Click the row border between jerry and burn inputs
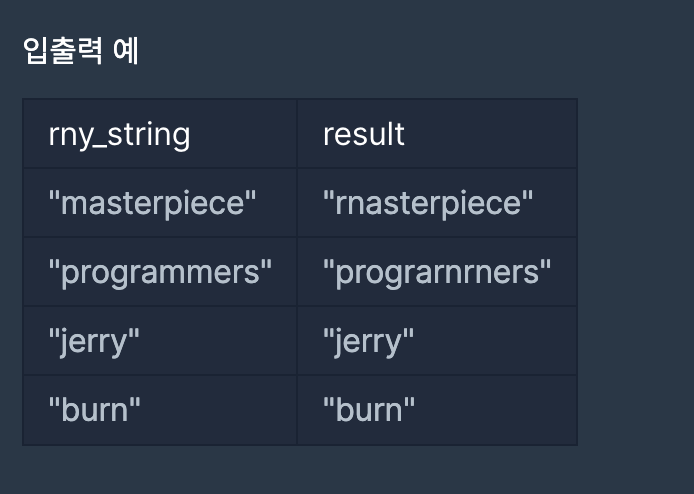Viewport: 694px width, 494px height. [160, 375]
